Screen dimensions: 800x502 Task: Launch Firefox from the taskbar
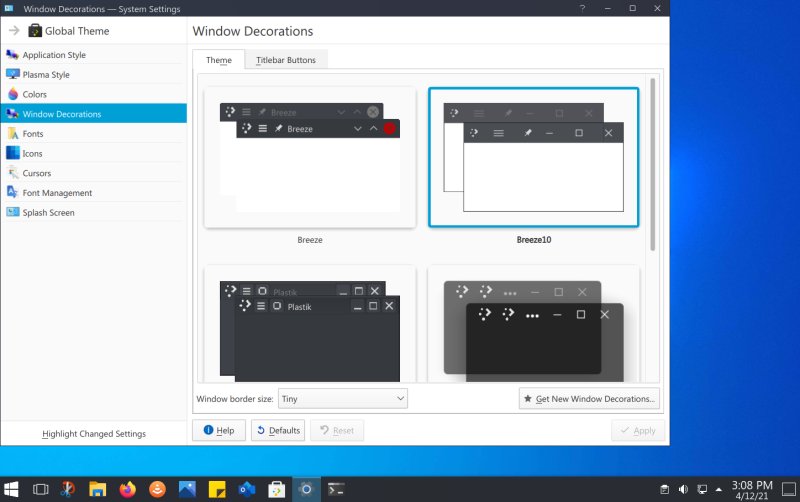pyautogui.click(x=127, y=489)
